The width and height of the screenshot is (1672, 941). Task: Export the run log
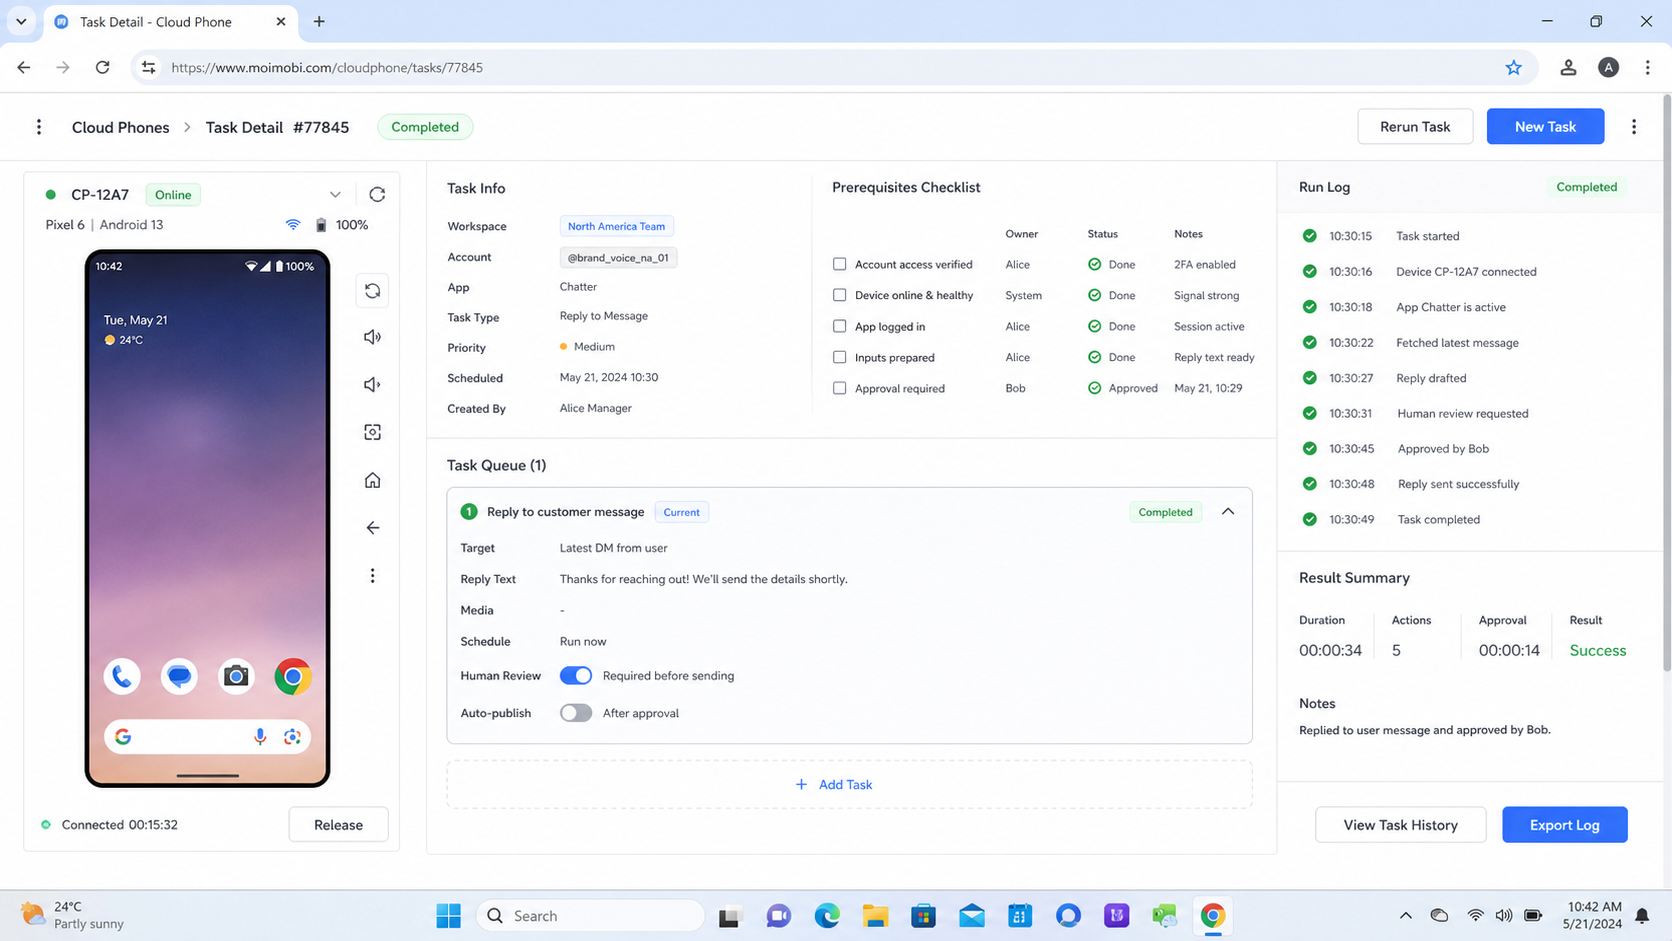tap(1564, 825)
